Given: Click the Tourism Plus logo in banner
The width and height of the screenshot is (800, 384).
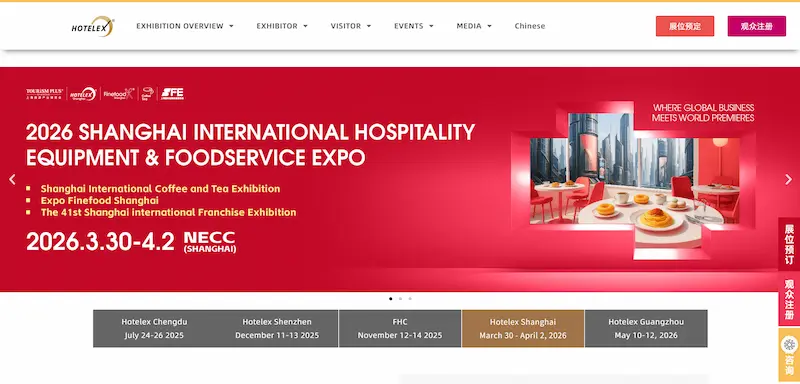Looking at the screenshot, I should point(44,94).
